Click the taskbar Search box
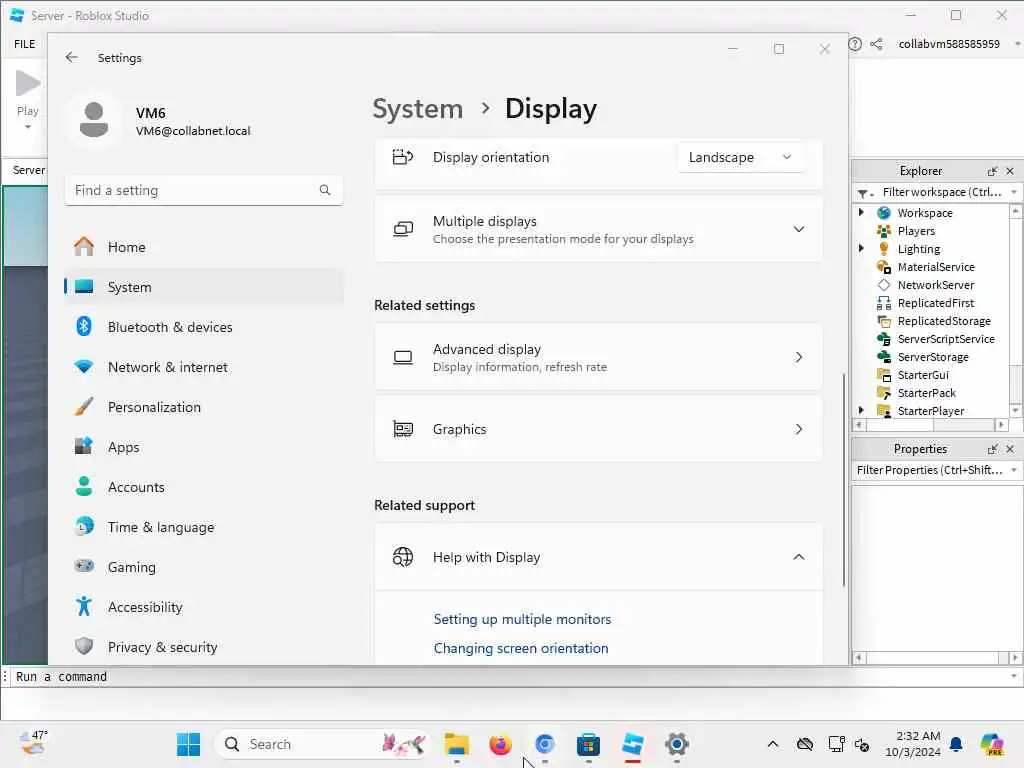 click(x=323, y=744)
